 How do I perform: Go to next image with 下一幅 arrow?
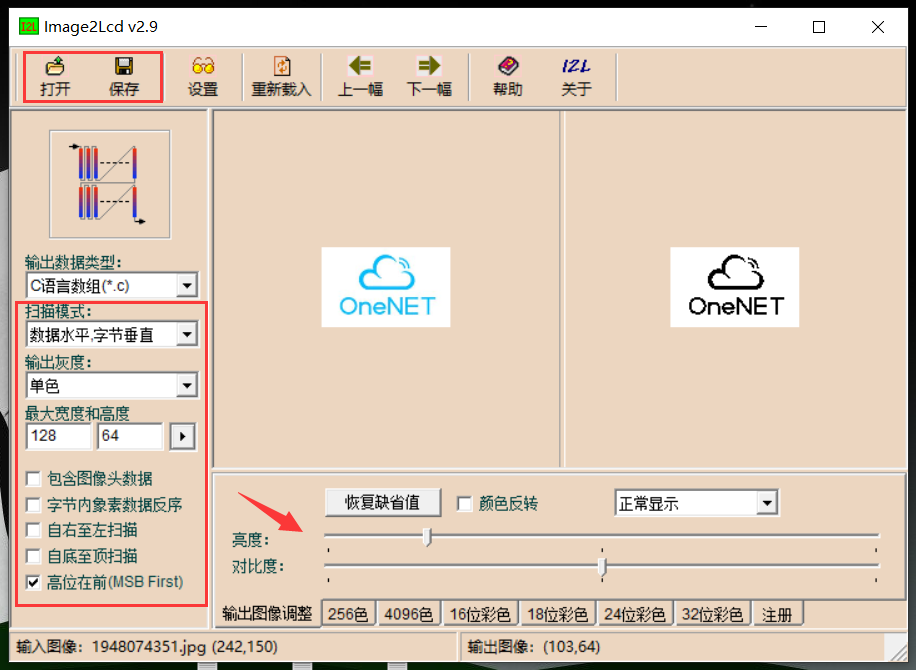428,75
